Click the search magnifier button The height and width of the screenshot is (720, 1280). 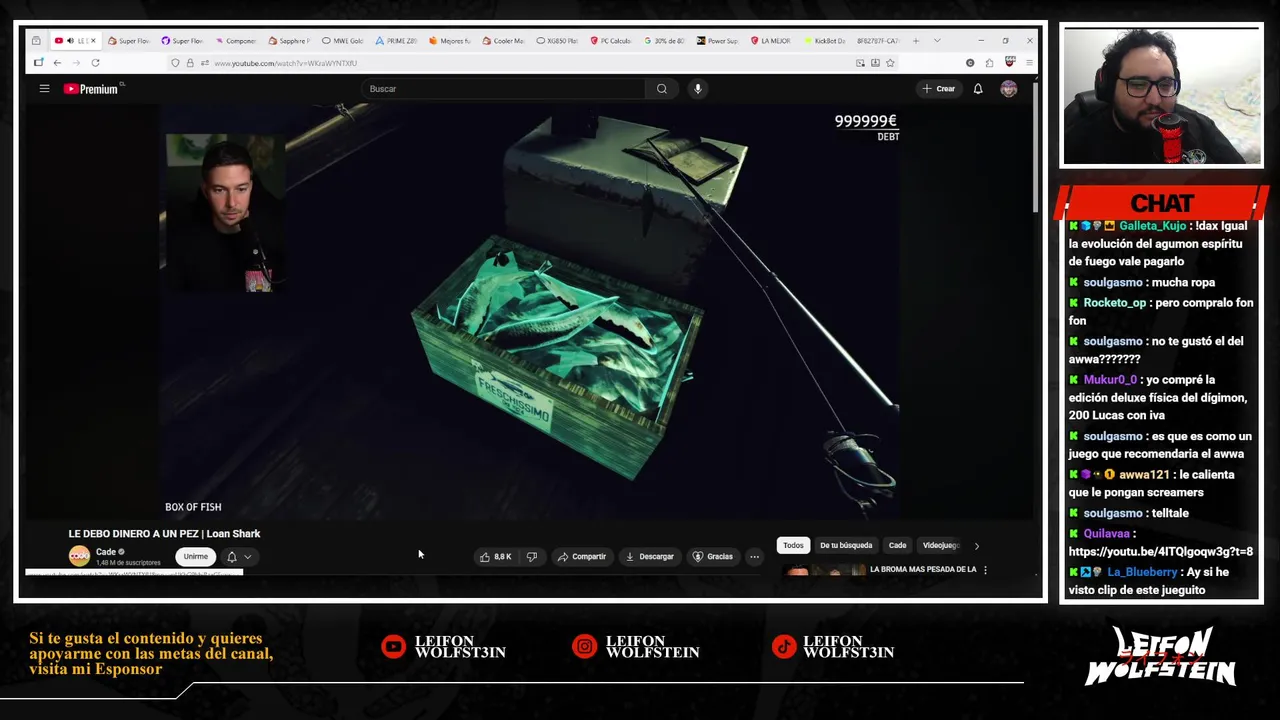pos(662,89)
